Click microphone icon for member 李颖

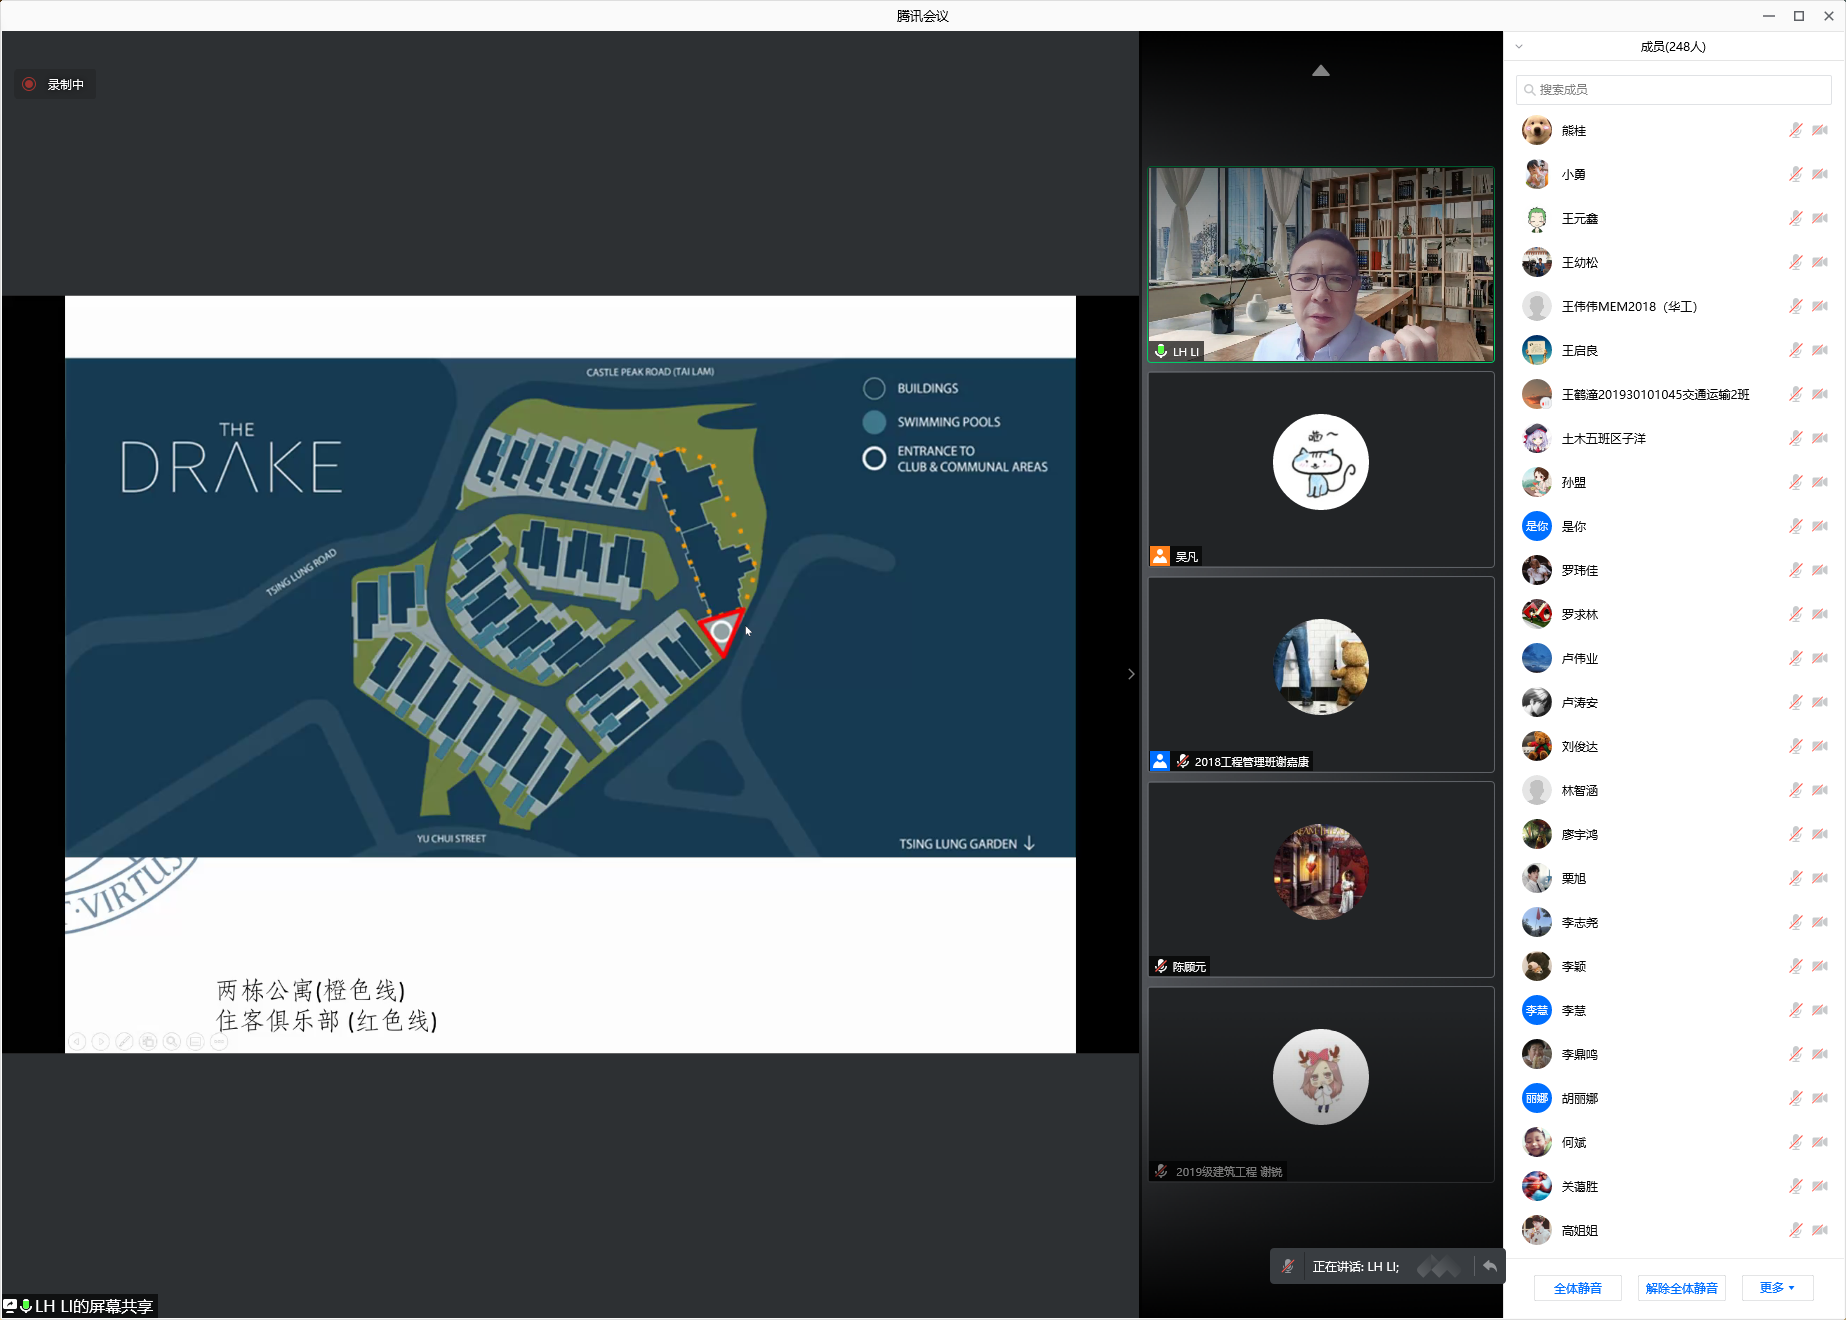click(x=1796, y=966)
